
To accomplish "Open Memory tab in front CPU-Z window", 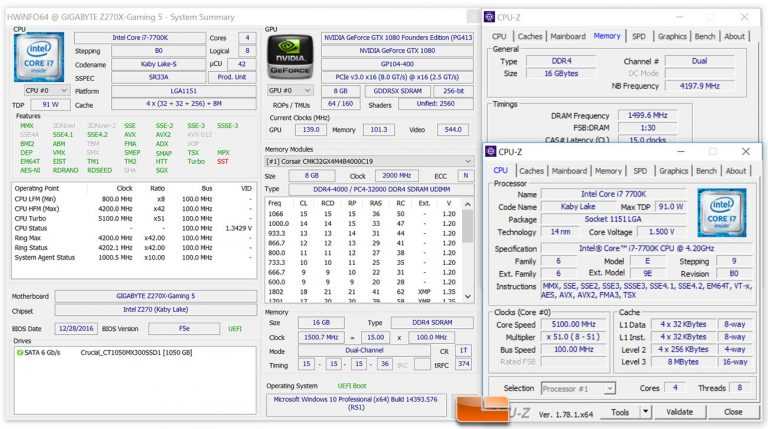I will coord(608,171).
